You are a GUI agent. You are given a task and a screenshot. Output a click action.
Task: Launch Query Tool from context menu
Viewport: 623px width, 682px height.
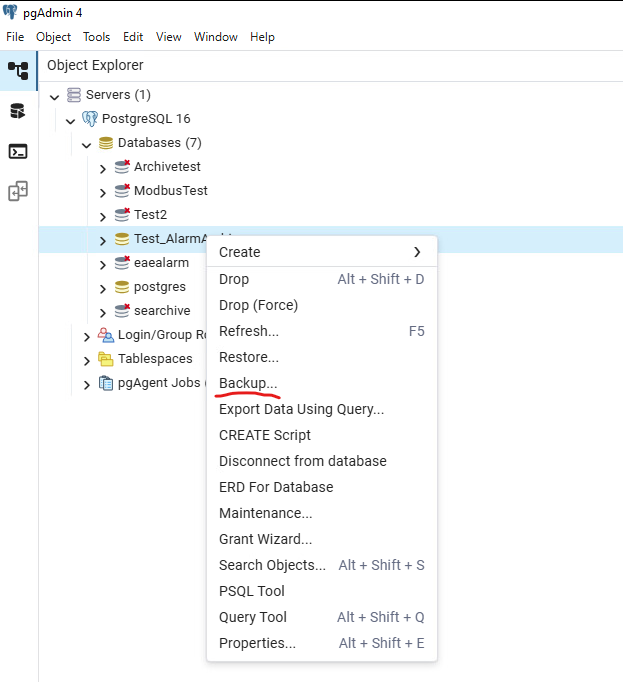coord(322,617)
